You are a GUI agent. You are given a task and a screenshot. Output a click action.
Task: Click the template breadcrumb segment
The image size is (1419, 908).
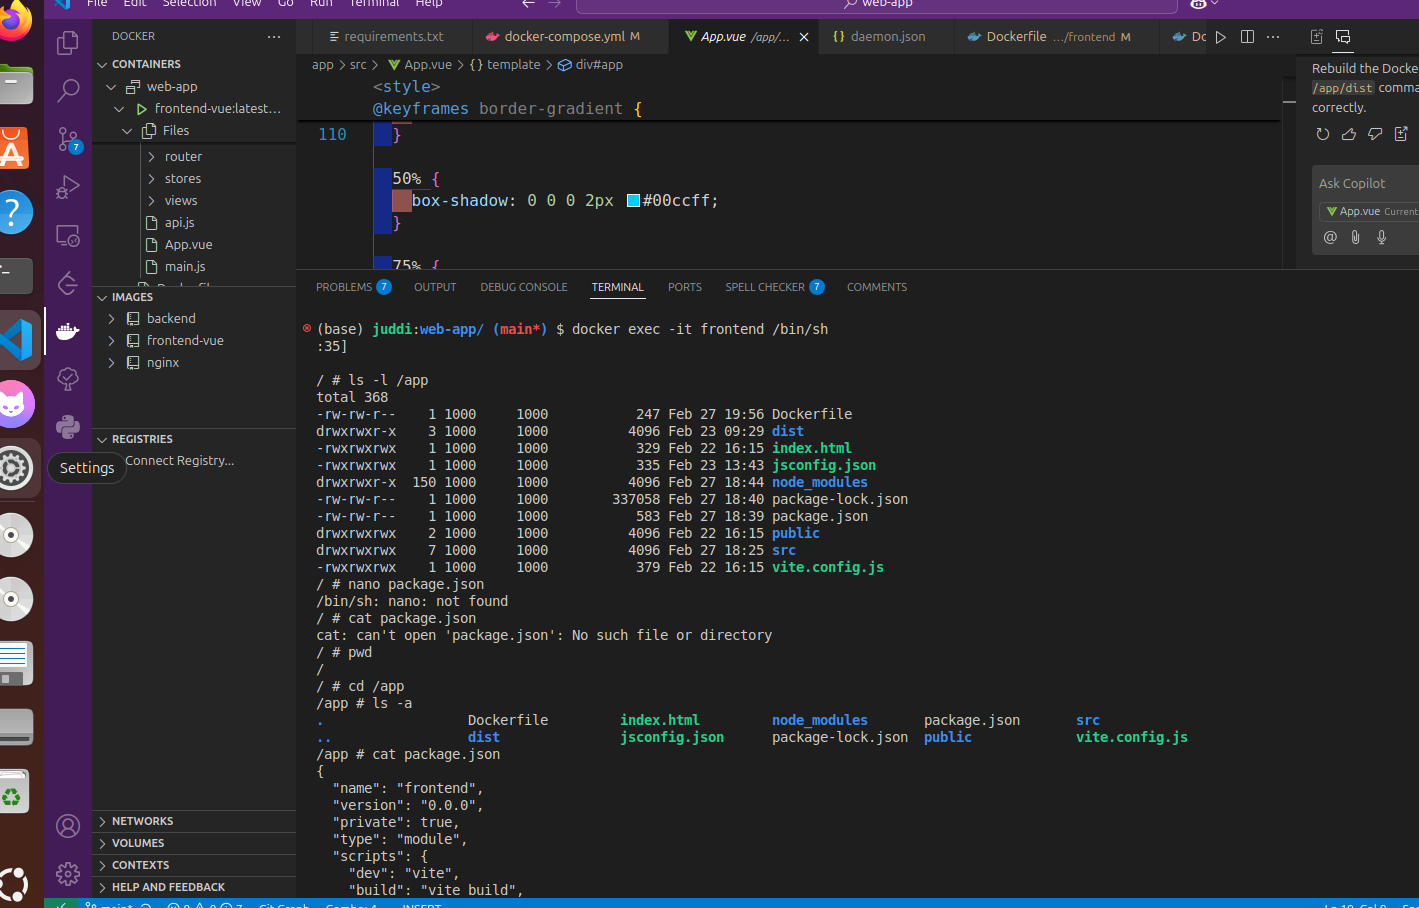(505, 65)
